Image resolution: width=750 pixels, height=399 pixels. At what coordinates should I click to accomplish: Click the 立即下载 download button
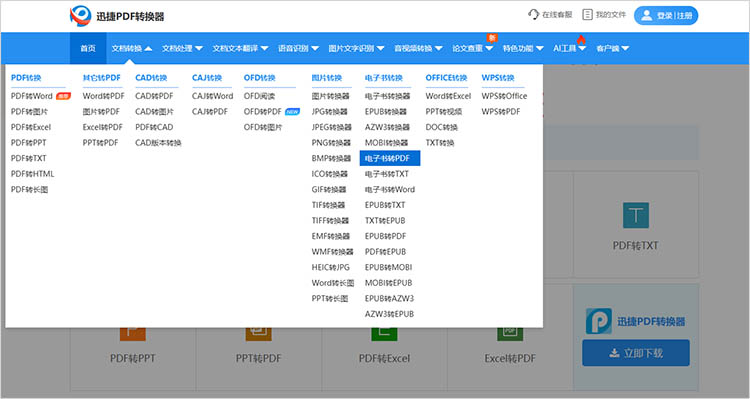(x=636, y=353)
